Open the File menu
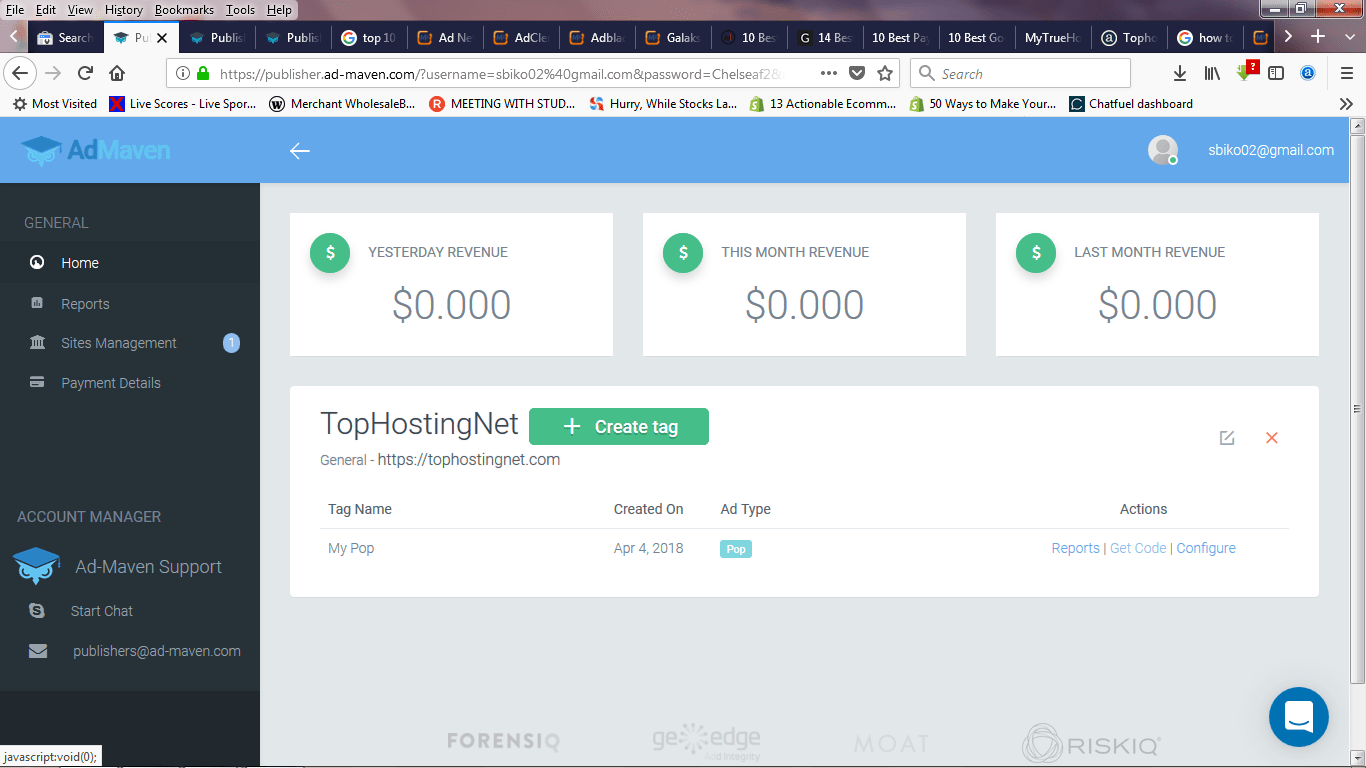Screen dimensions: 1366x768 [x=15, y=10]
